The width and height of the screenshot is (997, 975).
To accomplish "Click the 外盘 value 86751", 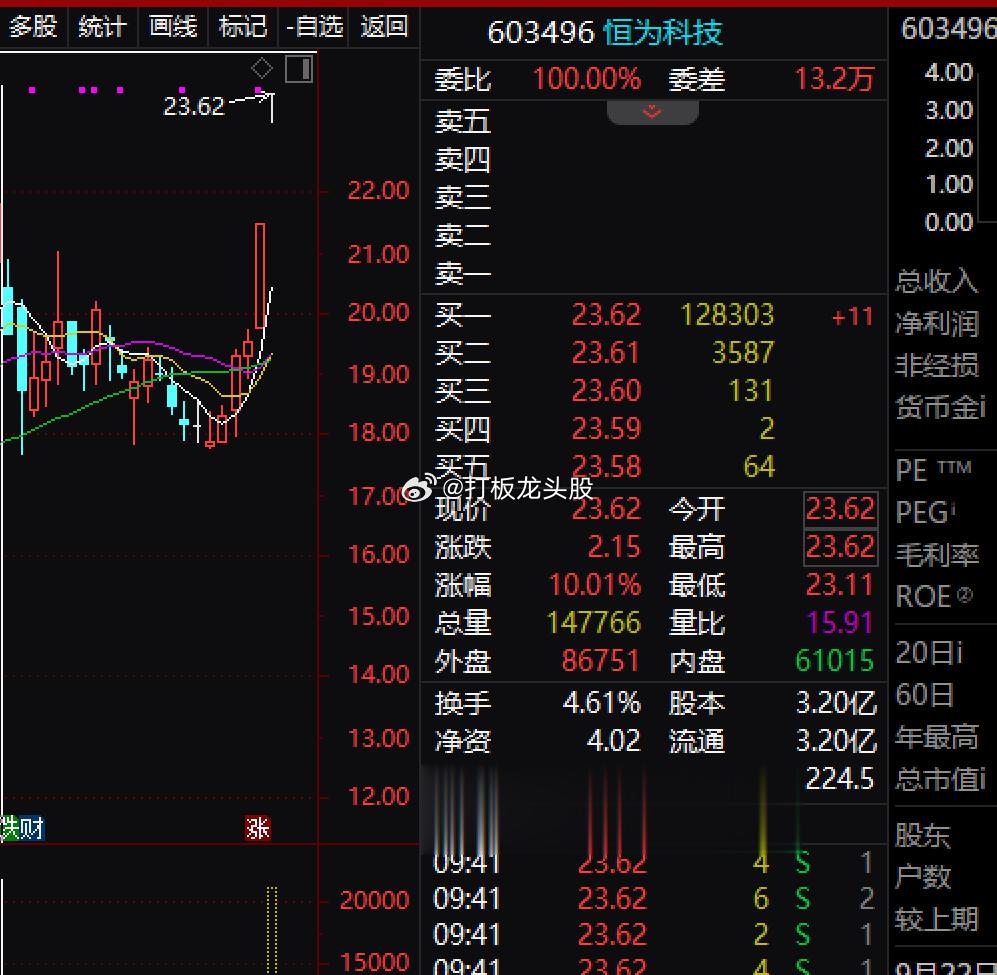I will [x=600, y=661].
